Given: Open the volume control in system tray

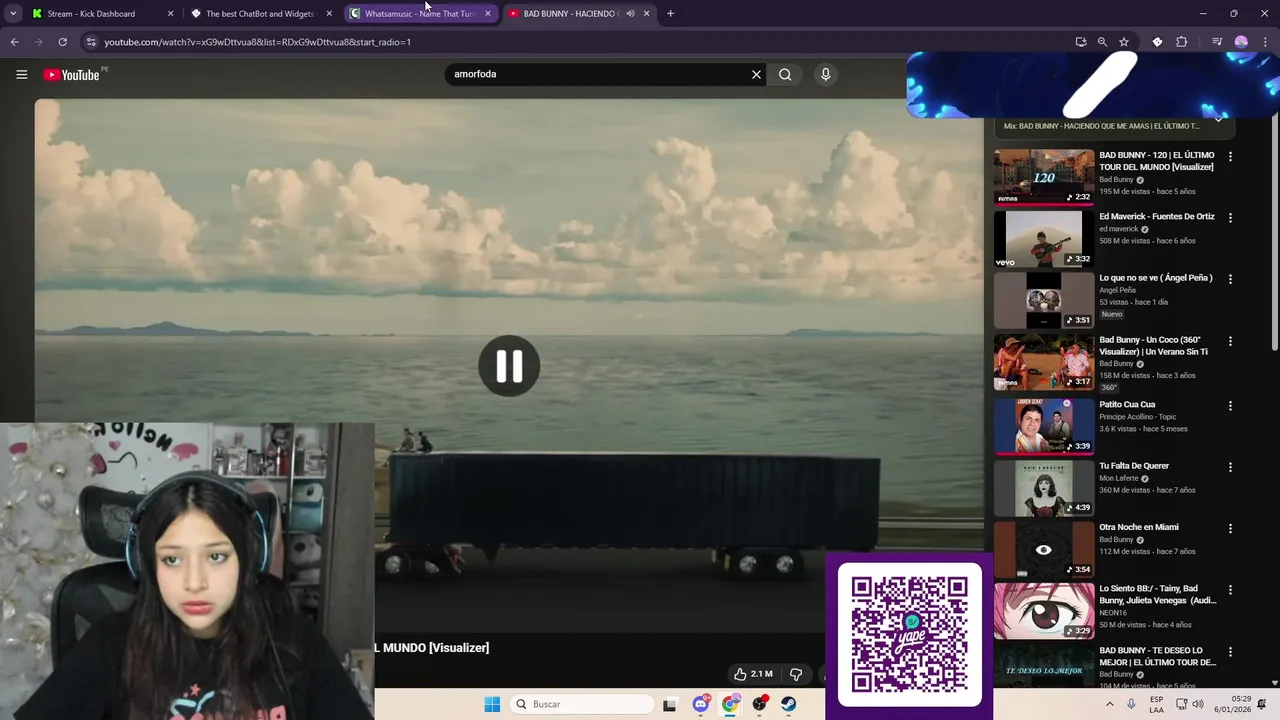Looking at the screenshot, I should pos(1198,704).
